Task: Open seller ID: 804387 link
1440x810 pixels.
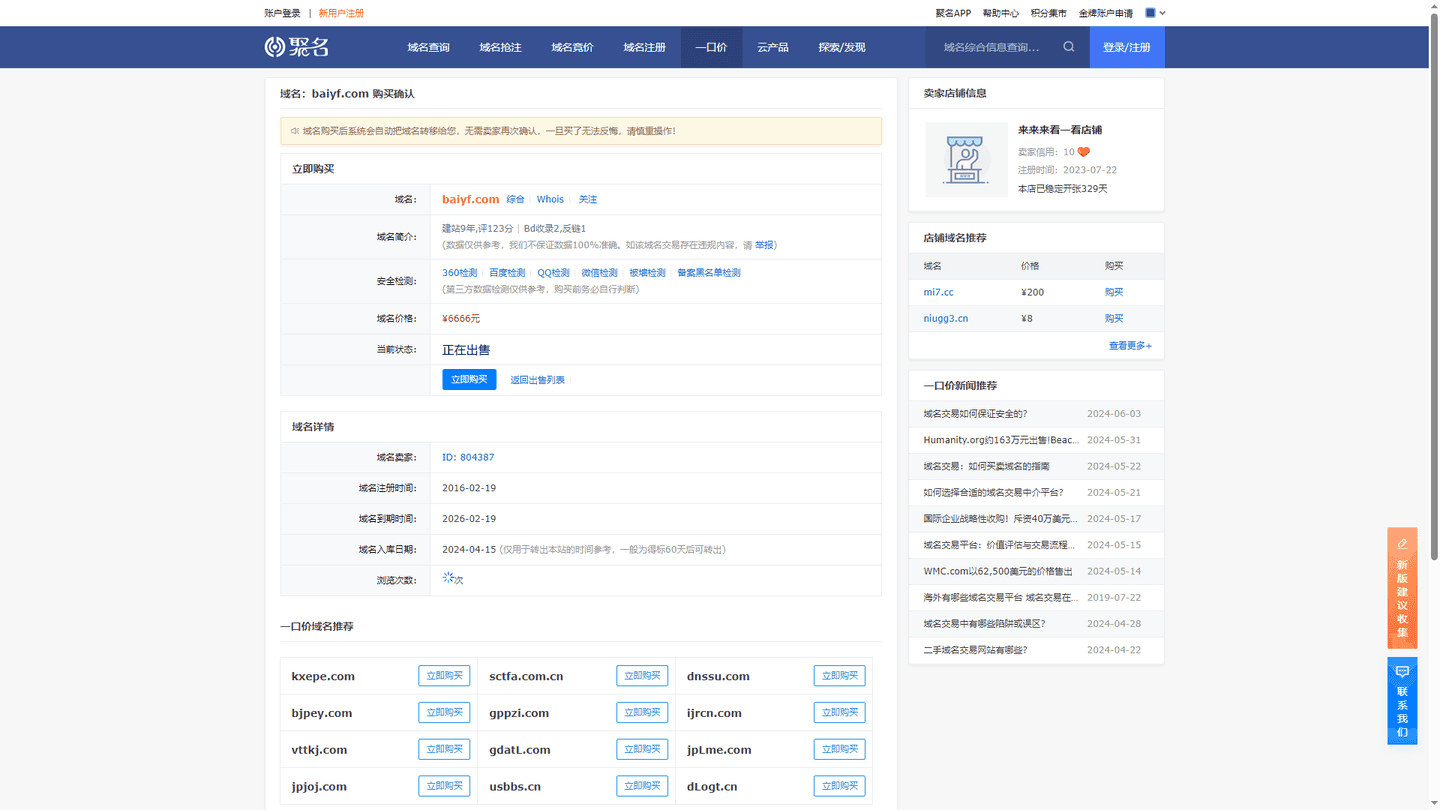Action: 468,457
